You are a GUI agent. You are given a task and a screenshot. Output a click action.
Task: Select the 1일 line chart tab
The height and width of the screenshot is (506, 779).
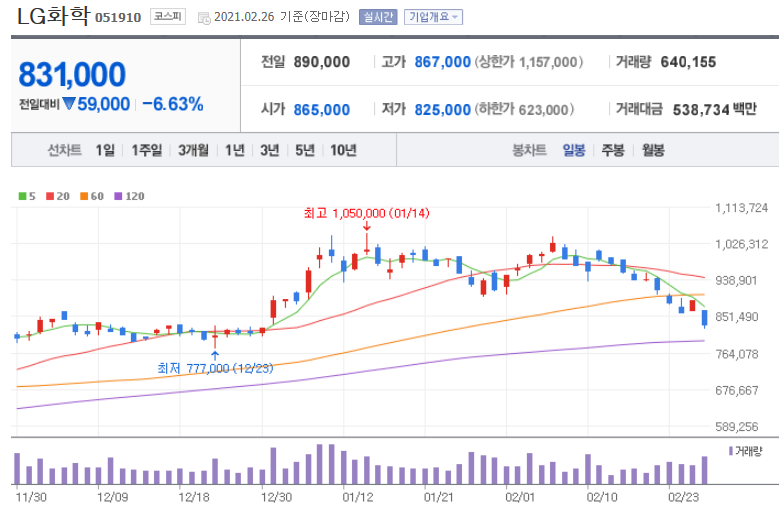105,150
